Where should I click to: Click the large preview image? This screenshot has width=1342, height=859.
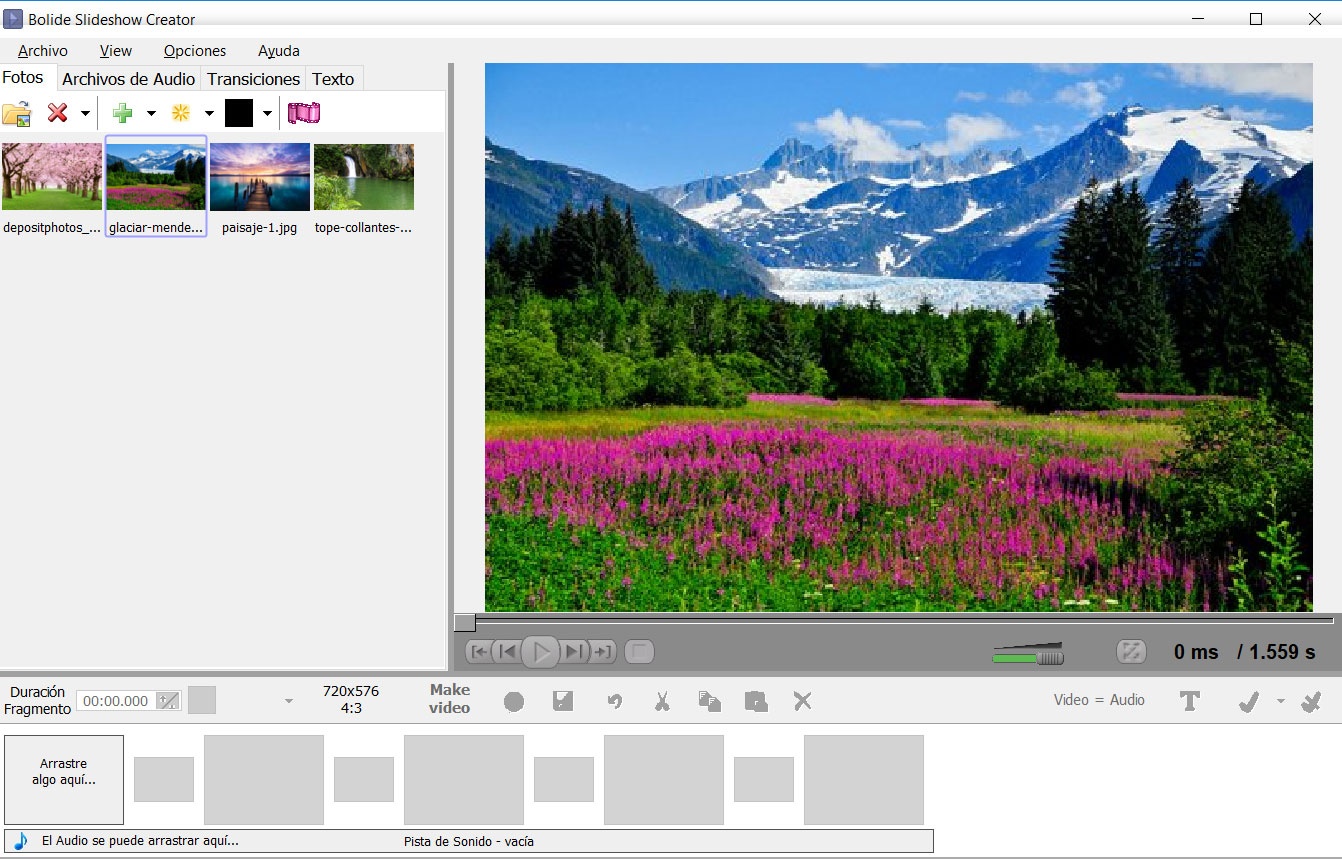click(899, 337)
